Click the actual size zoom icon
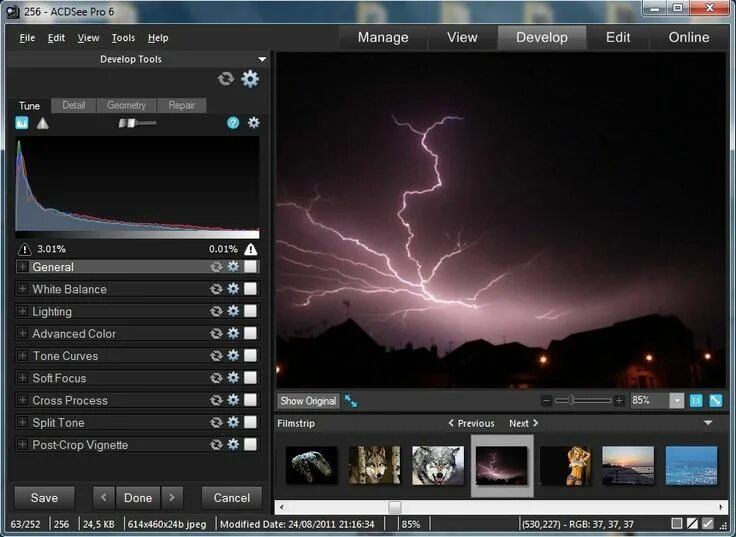The height and width of the screenshot is (537, 736). pyautogui.click(x=696, y=400)
